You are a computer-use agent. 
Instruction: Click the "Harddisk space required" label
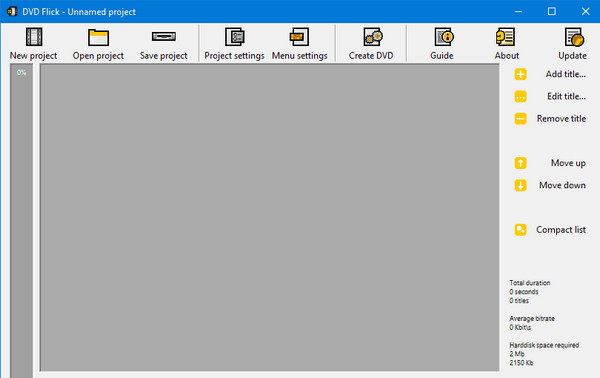(x=544, y=345)
